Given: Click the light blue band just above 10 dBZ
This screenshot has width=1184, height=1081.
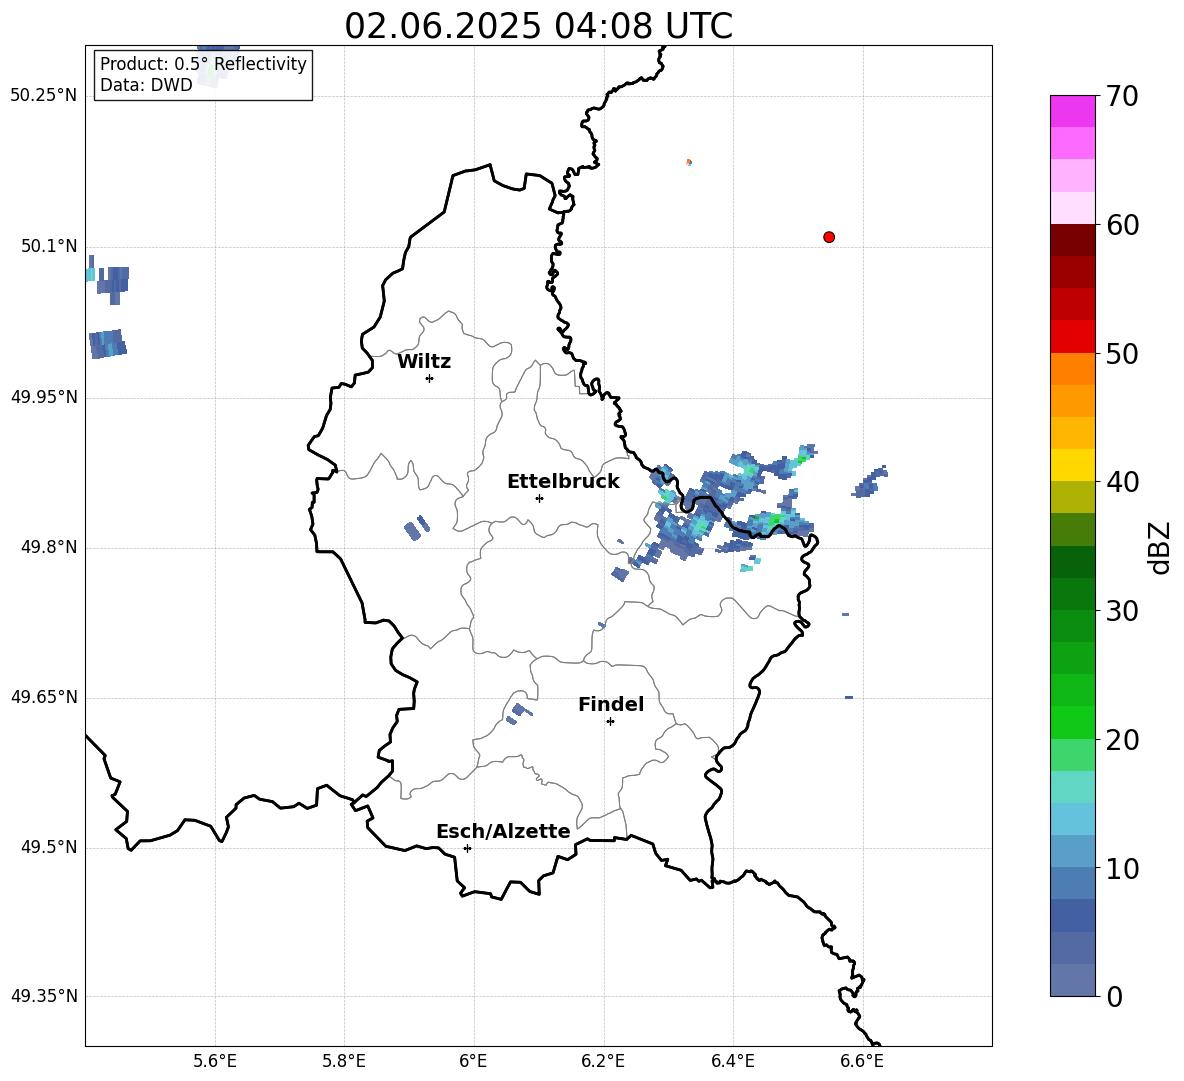Looking at the screenshot, I should pyautogui.click(x=1072, y=852).
